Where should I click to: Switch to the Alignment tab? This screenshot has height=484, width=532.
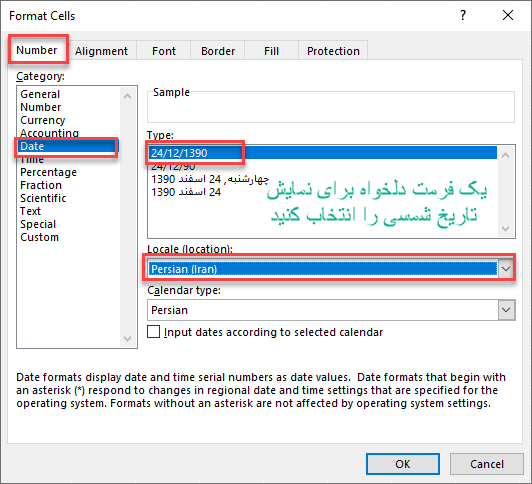pyautogui.click(x=101, y=51)
